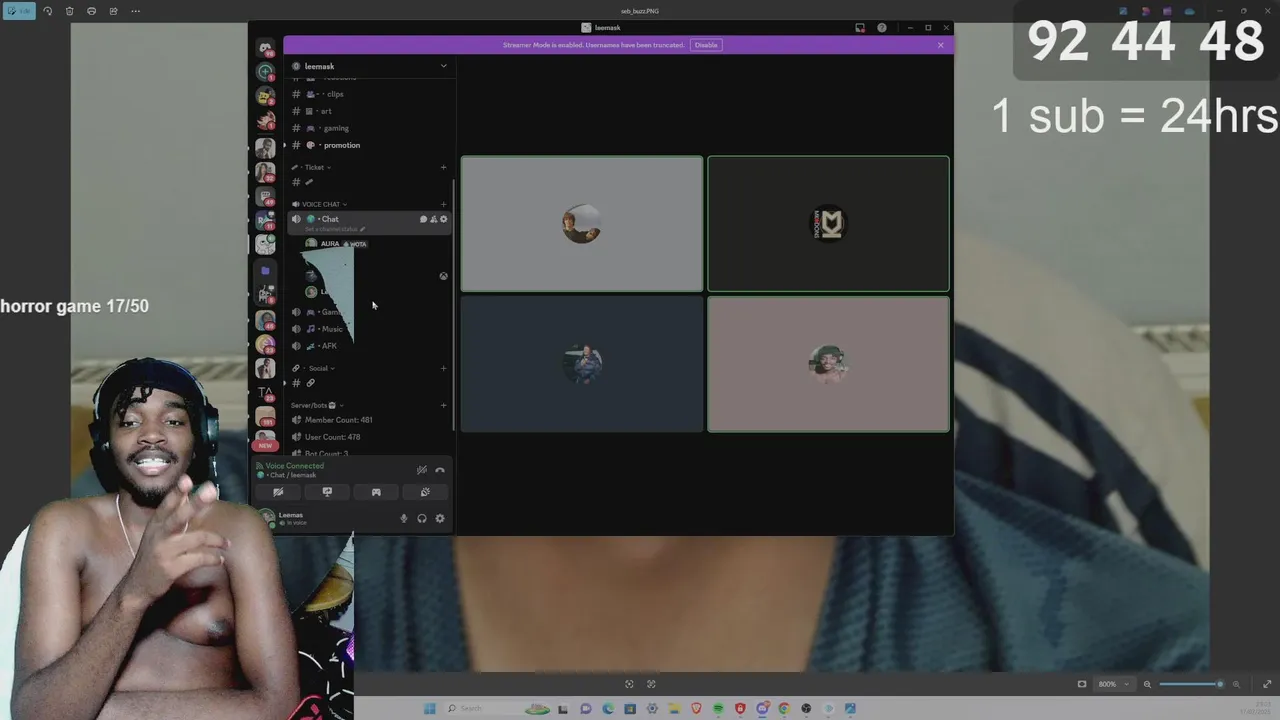1280x720 pixels.
Task: Open more options in Photos top bar
Action: (x=135, y=11)
